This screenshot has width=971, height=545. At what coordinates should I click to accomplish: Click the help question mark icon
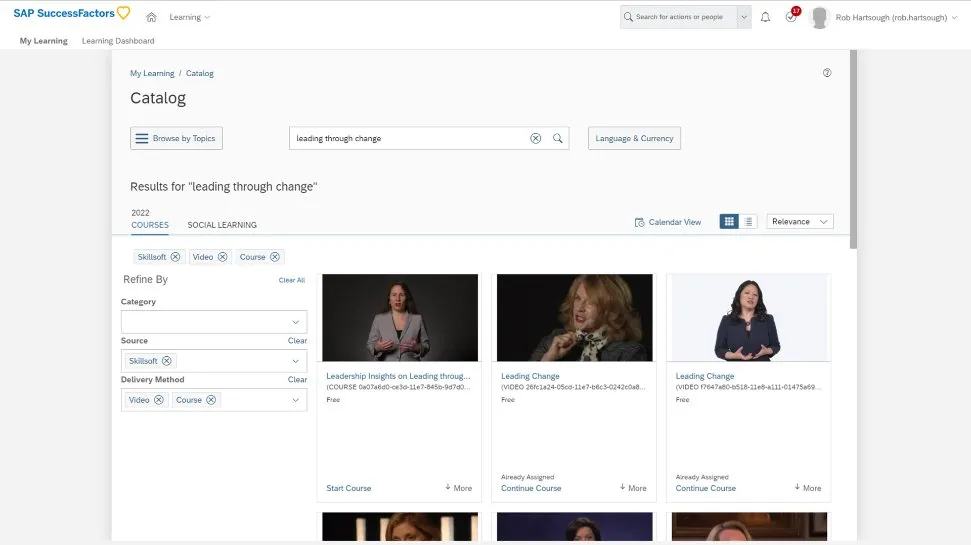pyautogui.click(x=827, y=73)
